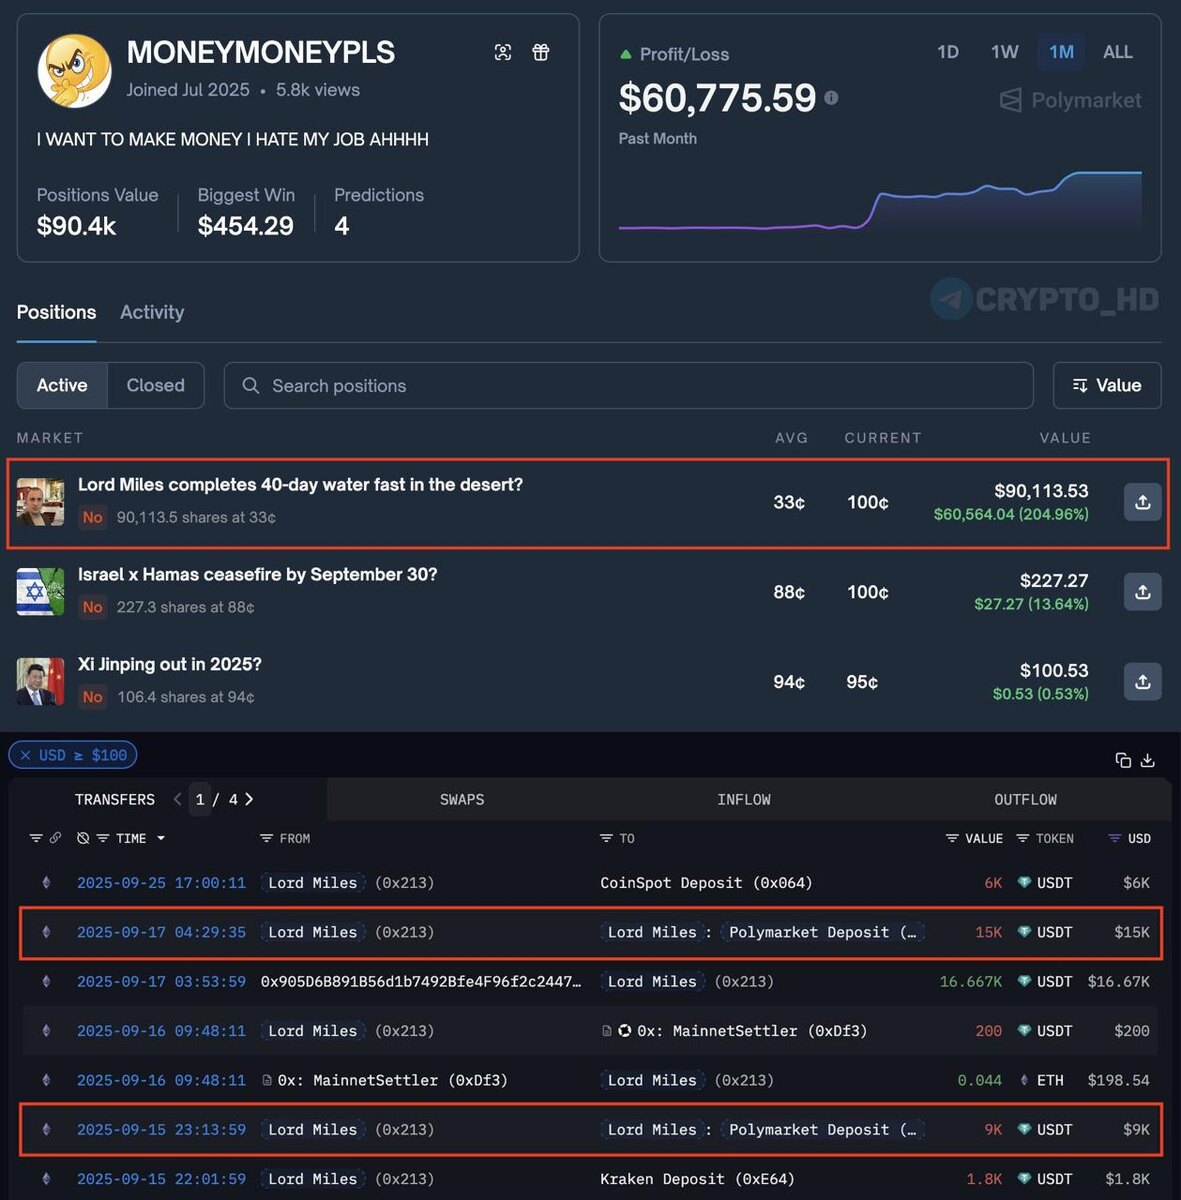Viewport: 1181px width, 1200px height.
Task: Click CoinSpot Deposit (0x064) recipient
Action: point(706,883)
